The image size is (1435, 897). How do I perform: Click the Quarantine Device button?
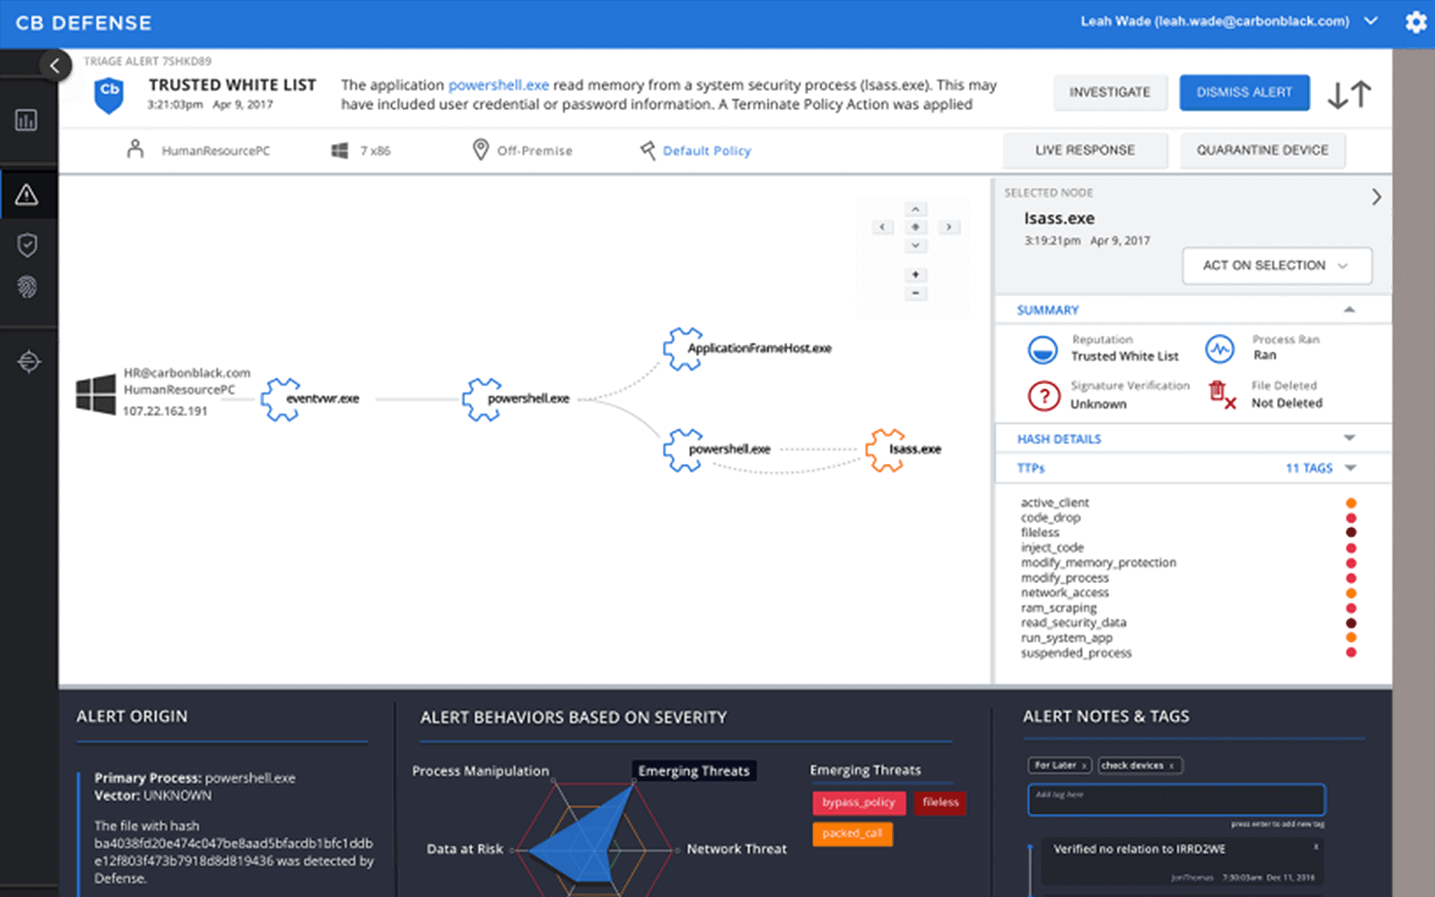click(1263, 150)
